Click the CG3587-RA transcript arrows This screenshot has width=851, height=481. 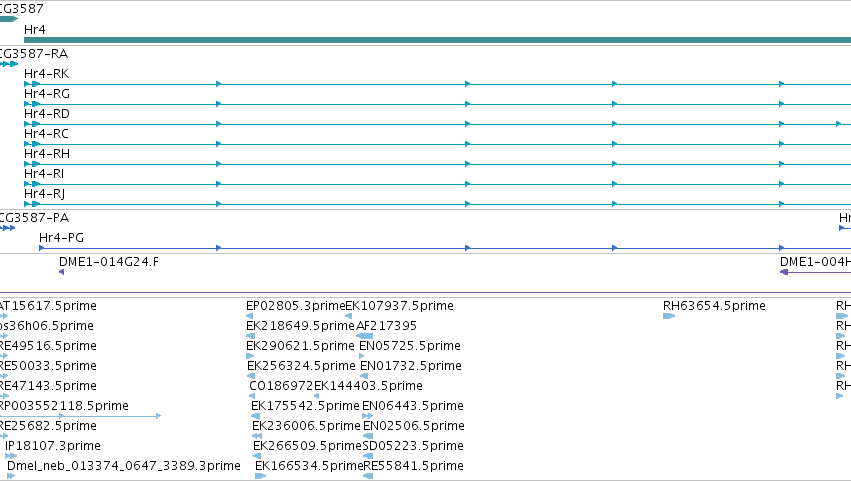pyautogui.click(x=9, y=64)
